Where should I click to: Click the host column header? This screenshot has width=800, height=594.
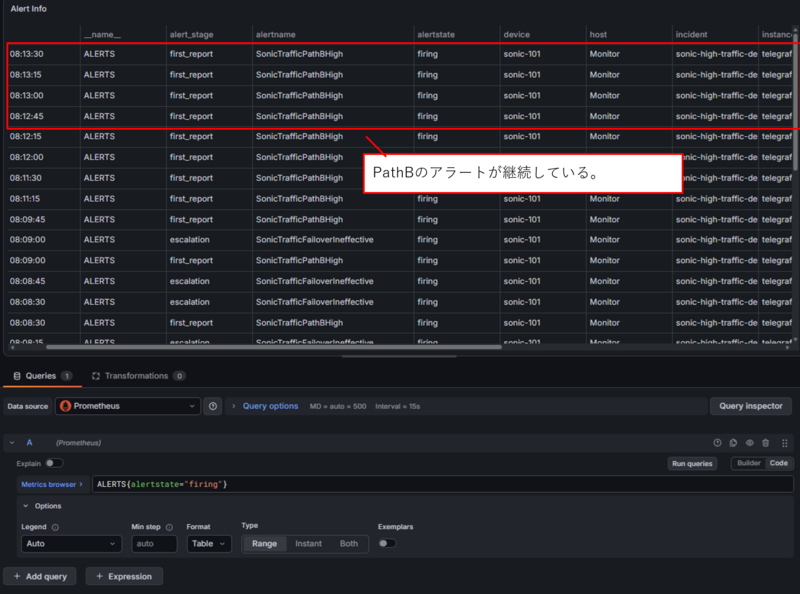(x=598, y=35)
